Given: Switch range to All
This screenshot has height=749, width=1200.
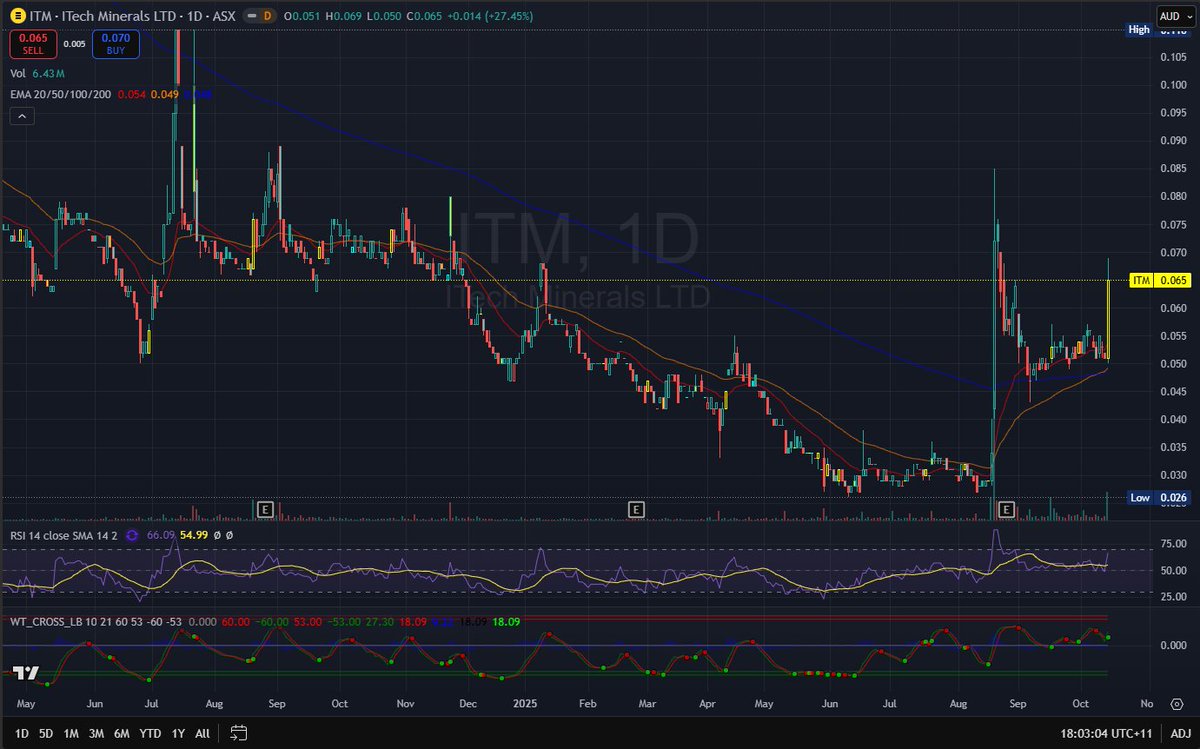Looking at the screenshot, I should tap(202, 733).
